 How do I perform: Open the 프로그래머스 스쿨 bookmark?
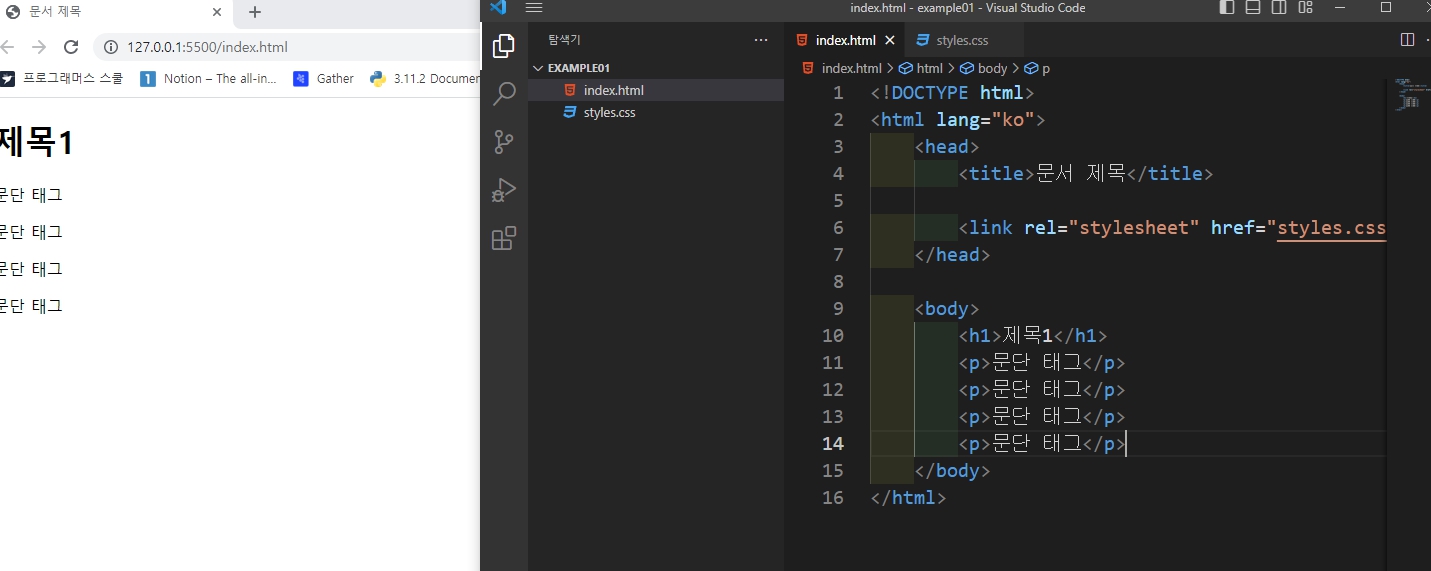[x=62, y=78]
